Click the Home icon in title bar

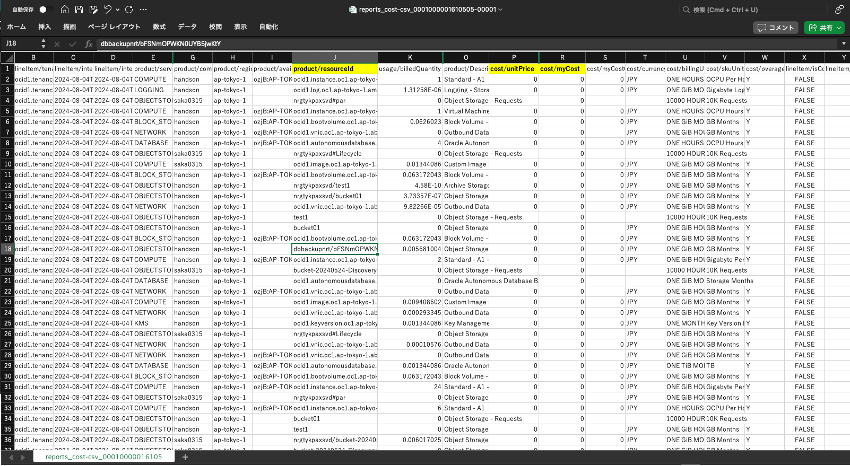[63, 9]
